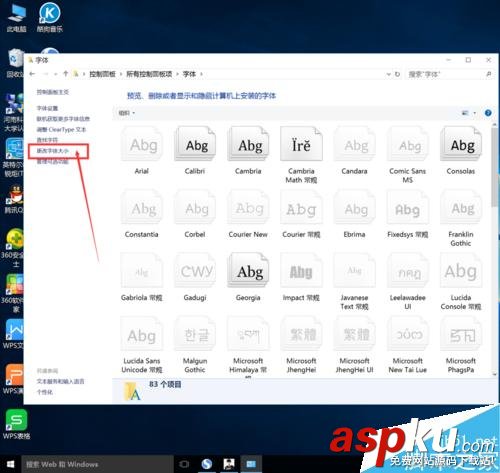
Task: Open 此电脑 desktop icon
Action: [16, 18]
